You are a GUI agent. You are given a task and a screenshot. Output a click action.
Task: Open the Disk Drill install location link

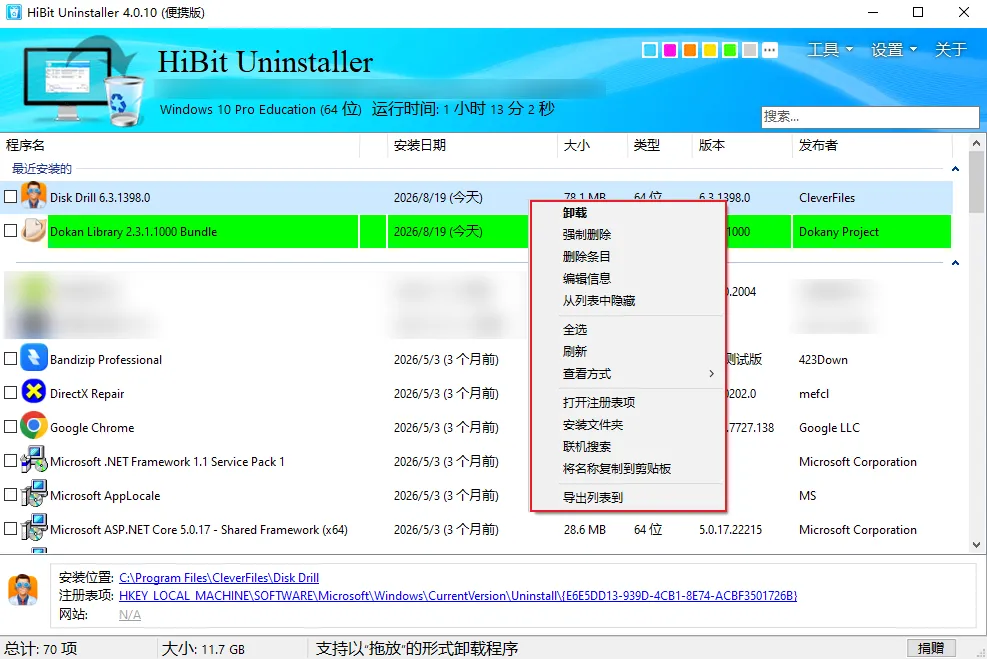pos(218,577)
